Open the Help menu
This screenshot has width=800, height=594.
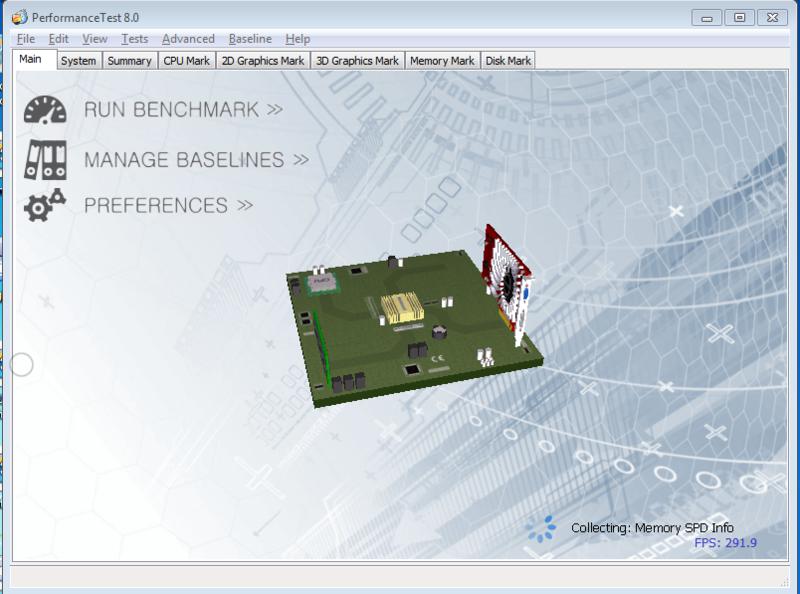[297, 39]
